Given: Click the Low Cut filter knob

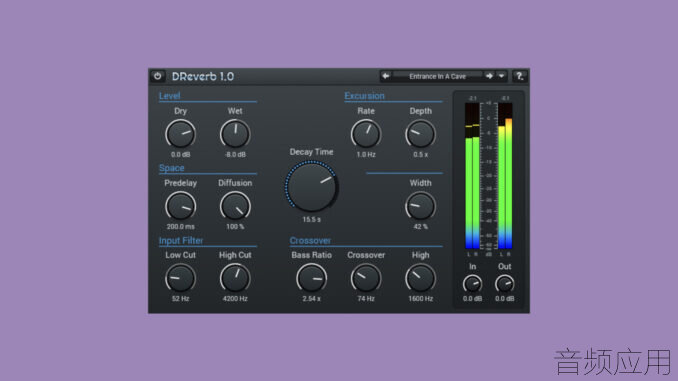Looking at the screenshot, I should (x=181, y=278).
